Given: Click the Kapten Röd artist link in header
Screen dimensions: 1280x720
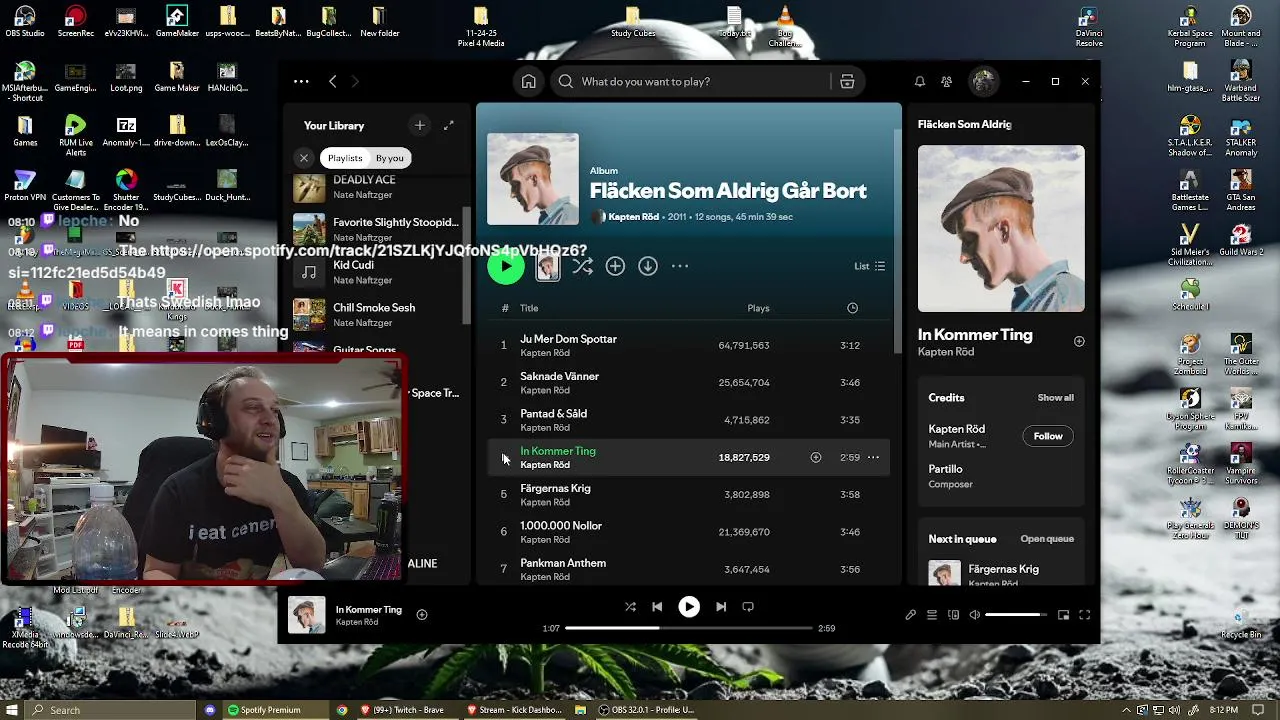Looking at the screenshot, I should coord(636,217).
